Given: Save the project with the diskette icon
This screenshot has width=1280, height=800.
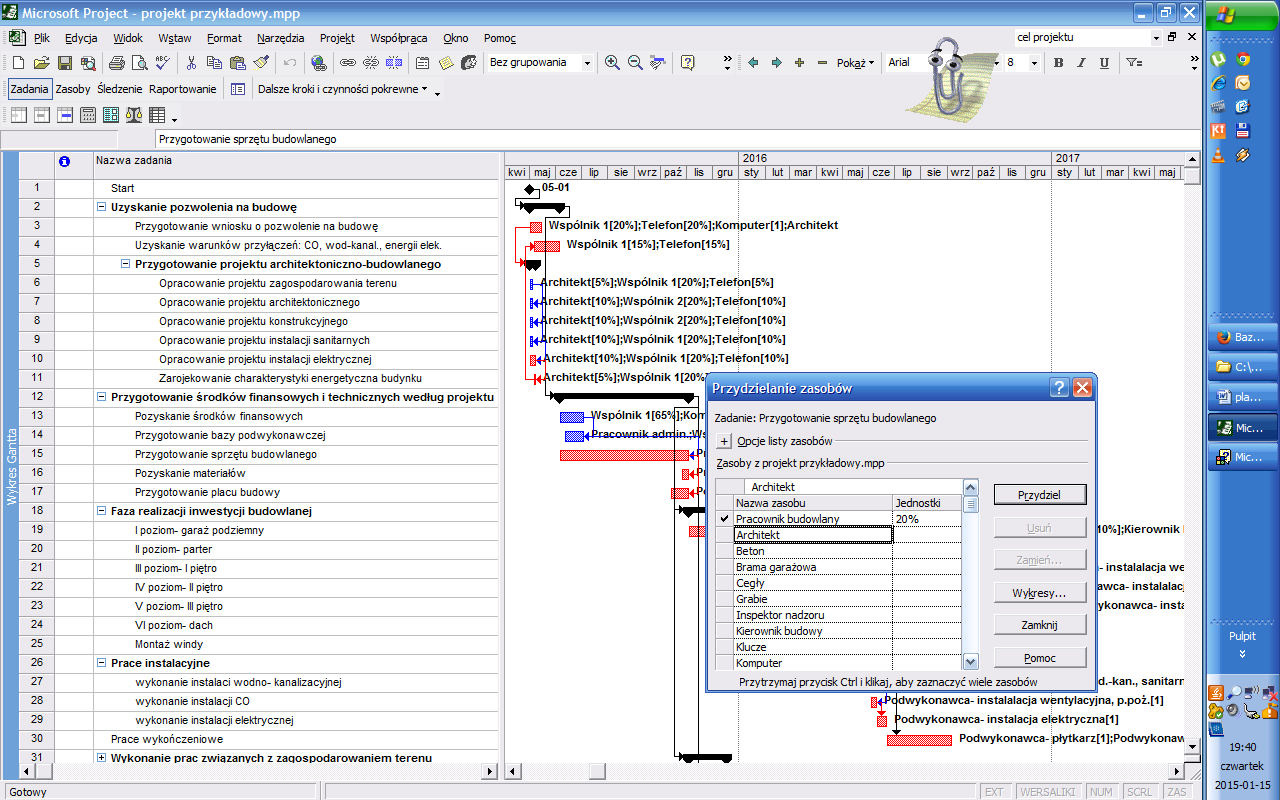Looking at the screenshot, I should click(65, 63).
